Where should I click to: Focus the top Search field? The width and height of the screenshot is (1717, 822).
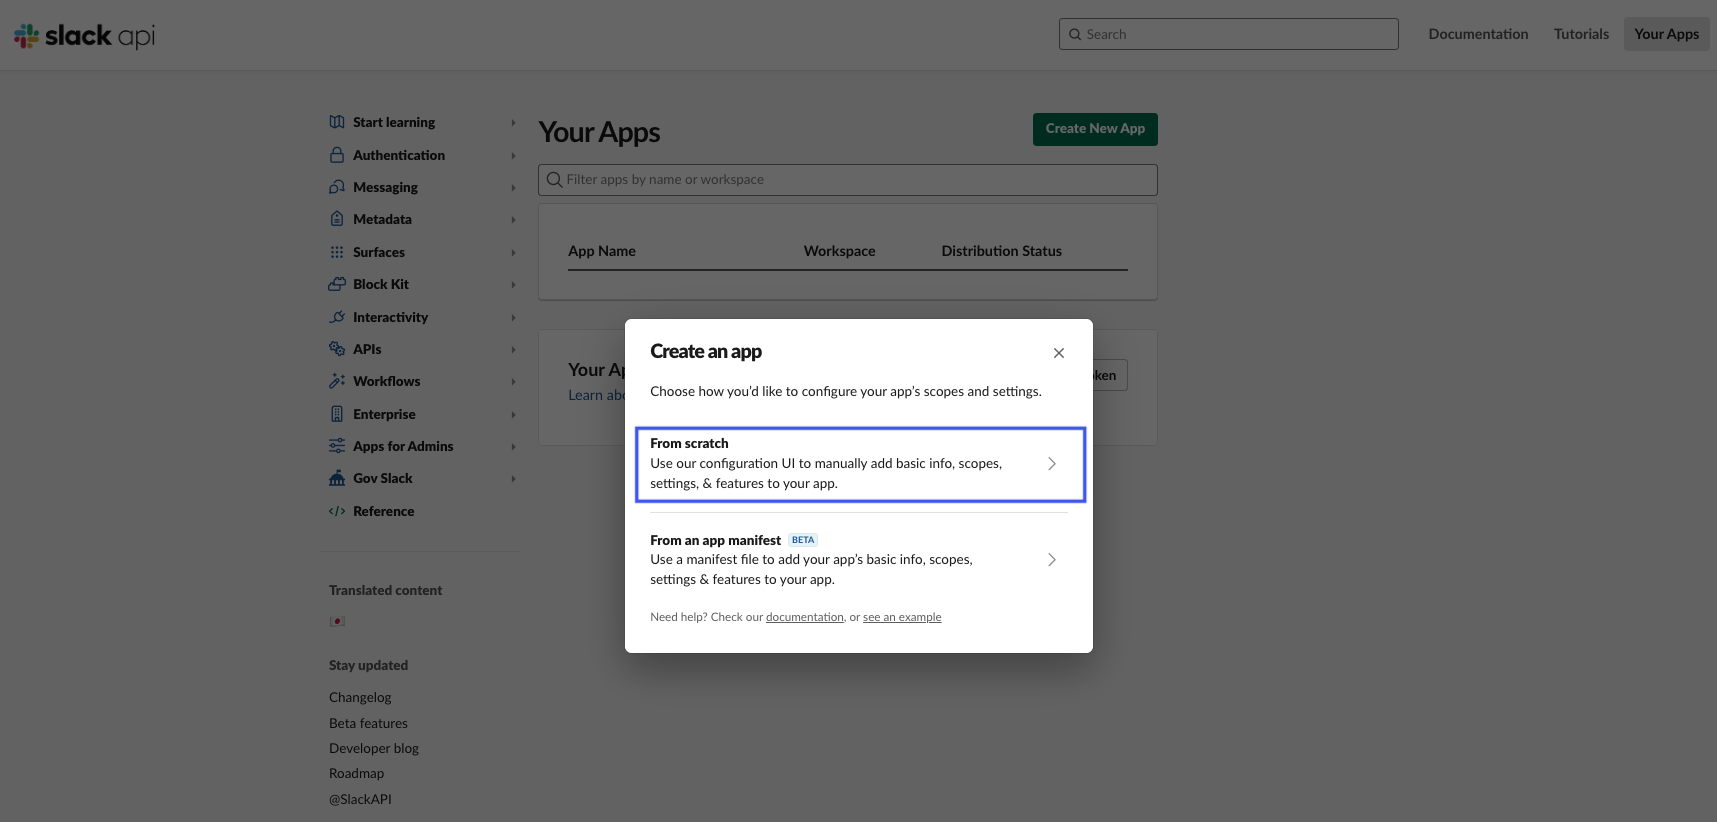pos(1228,34)
